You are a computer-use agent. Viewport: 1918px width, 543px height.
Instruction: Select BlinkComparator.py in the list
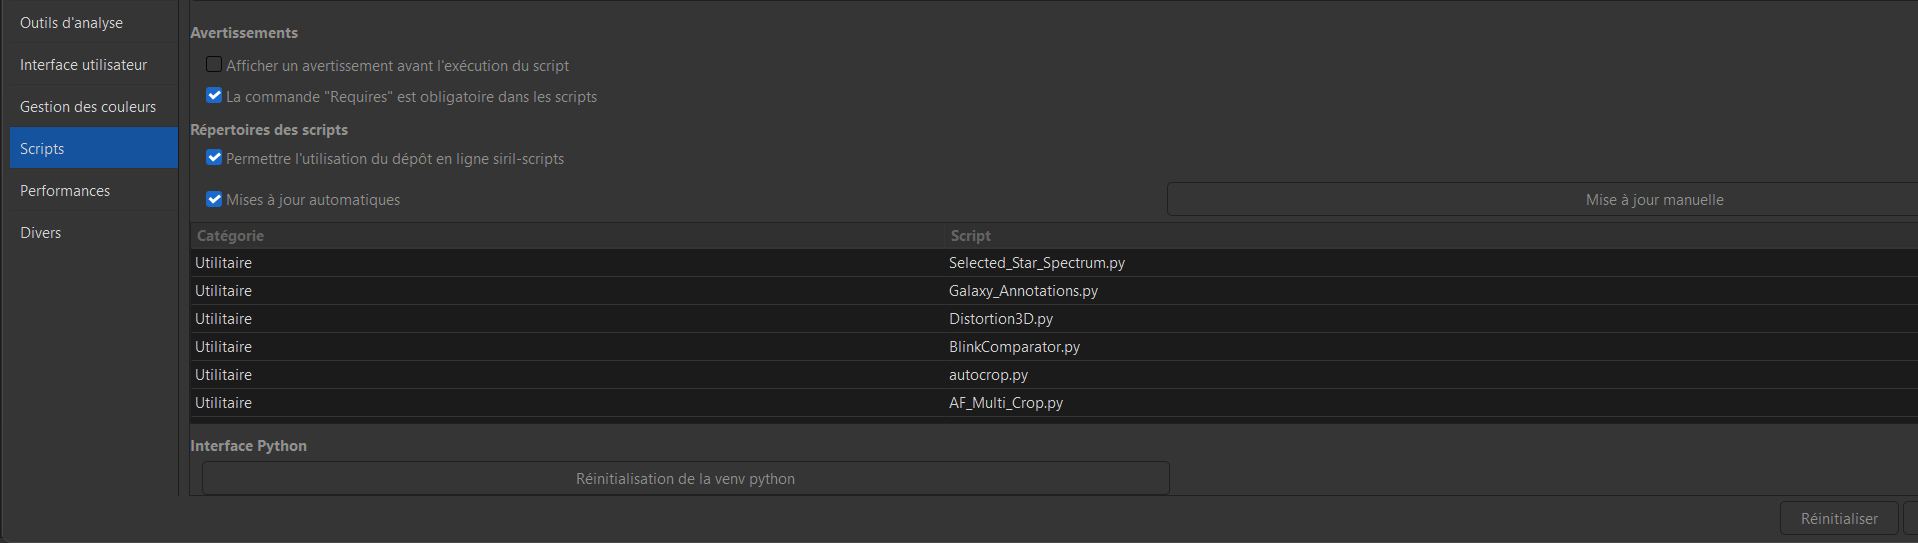(x=1014, y=346)
